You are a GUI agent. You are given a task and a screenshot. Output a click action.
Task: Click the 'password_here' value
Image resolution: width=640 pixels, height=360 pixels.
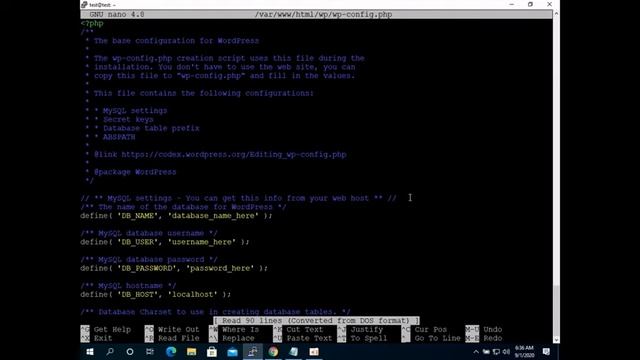pyautogui.click(x=220, y=268)
